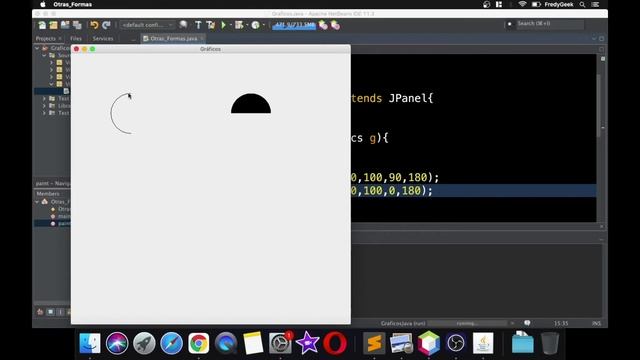Switch to the Services tab
Image resolution: width=640 pixels, height=360 pixels.
point(103,38)
